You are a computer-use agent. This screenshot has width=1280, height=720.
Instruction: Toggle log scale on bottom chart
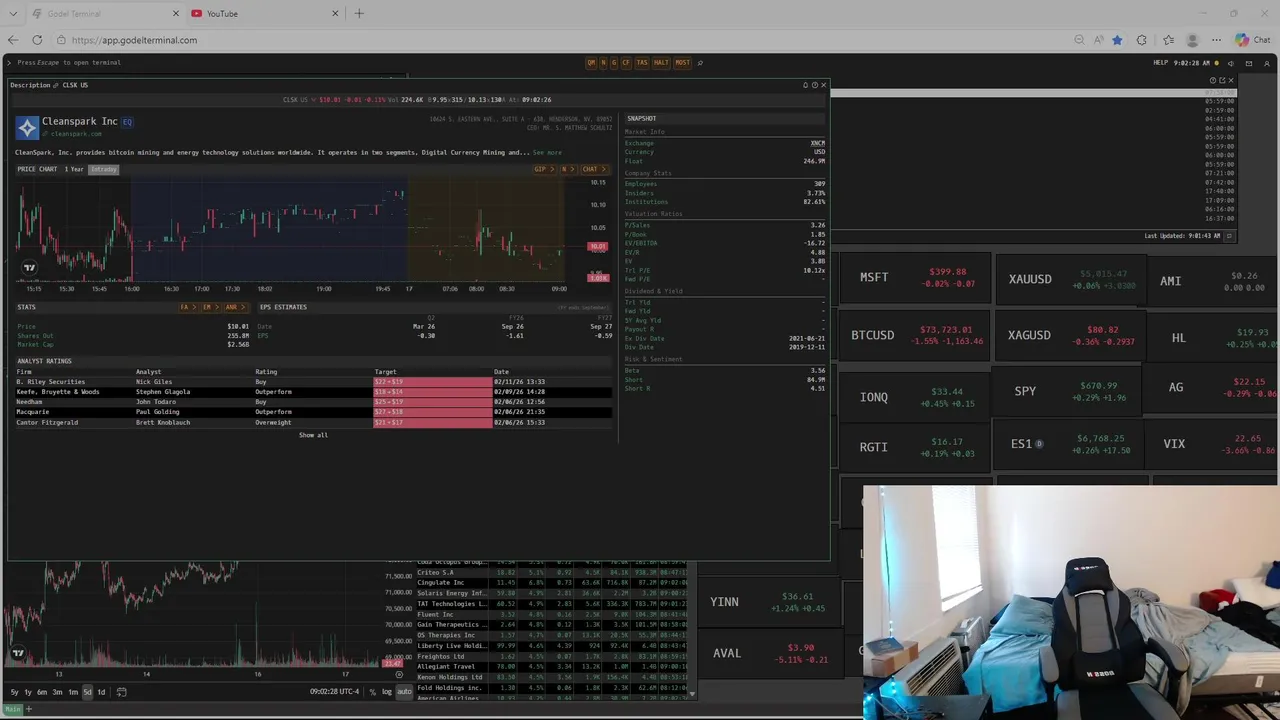[386, 692]
